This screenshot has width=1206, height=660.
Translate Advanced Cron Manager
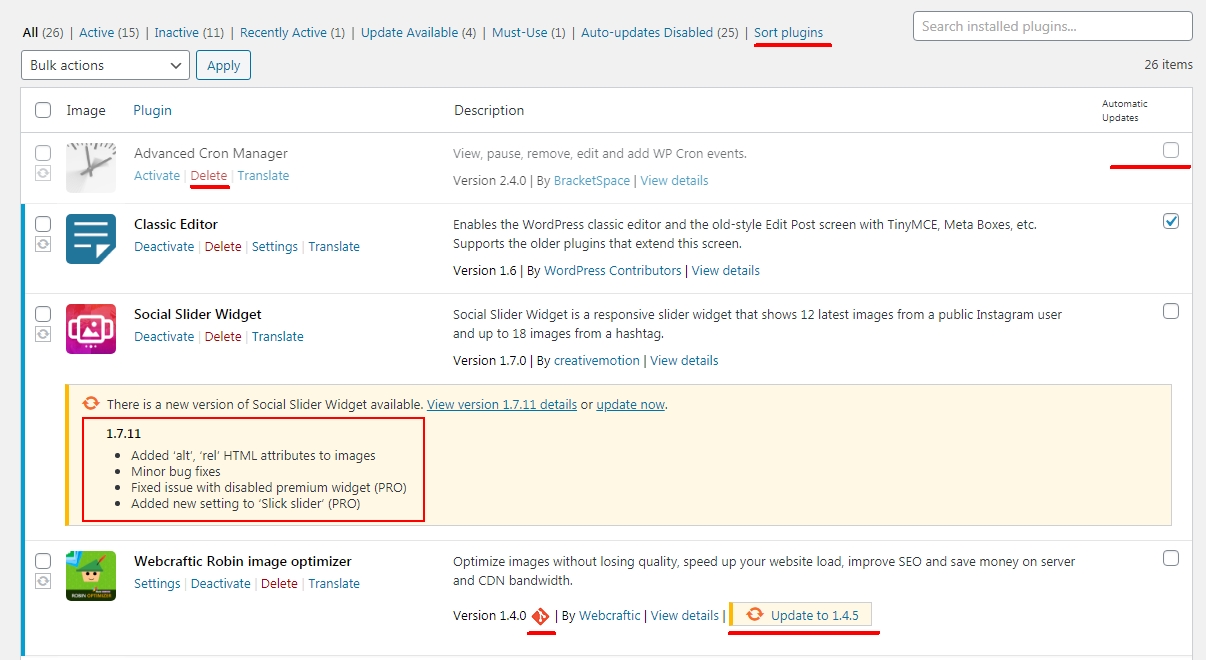tap(263, 175)
